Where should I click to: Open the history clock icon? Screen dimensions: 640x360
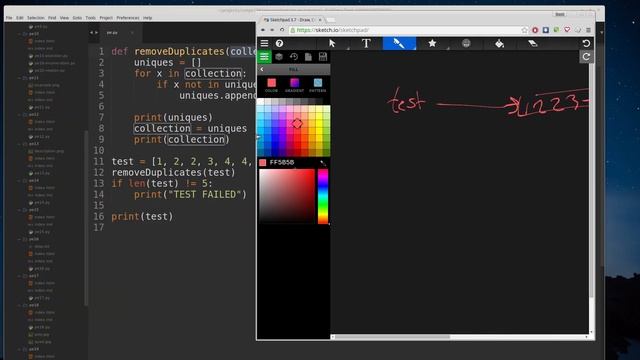(293, 57)
